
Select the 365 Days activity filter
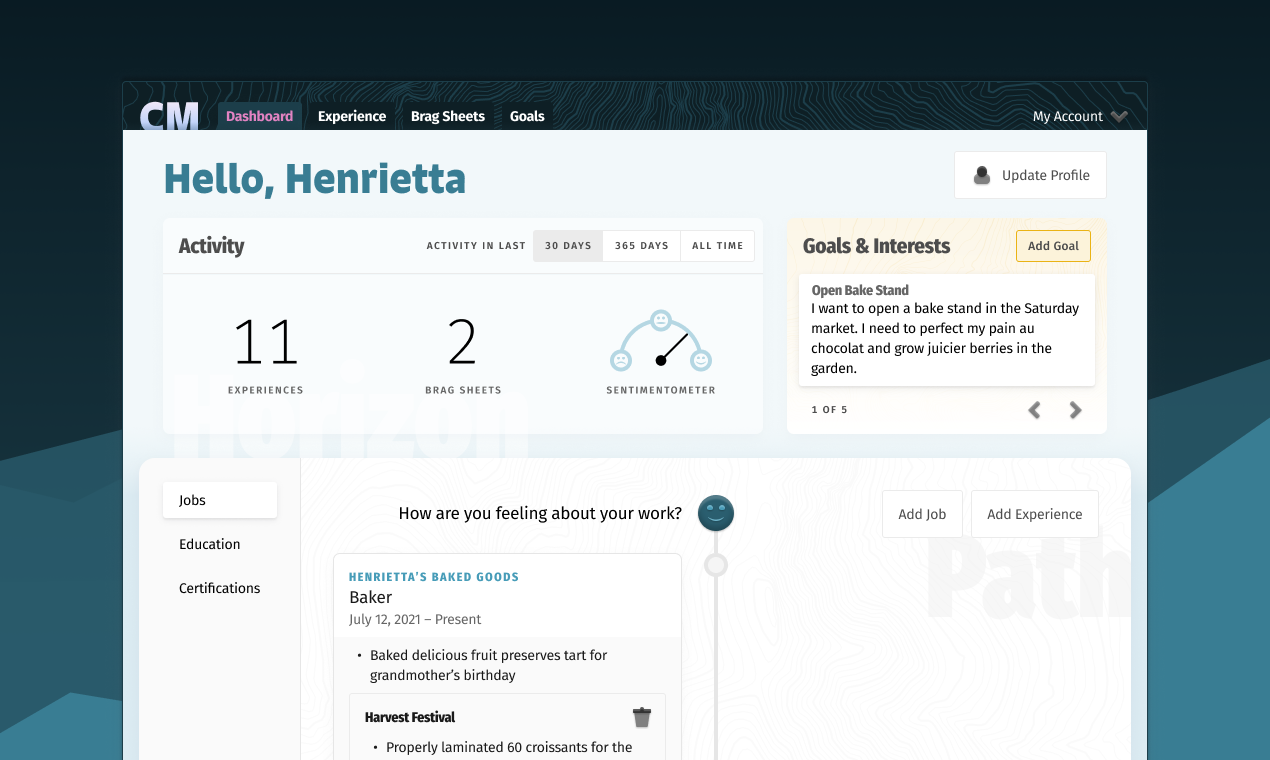[641, 246]
